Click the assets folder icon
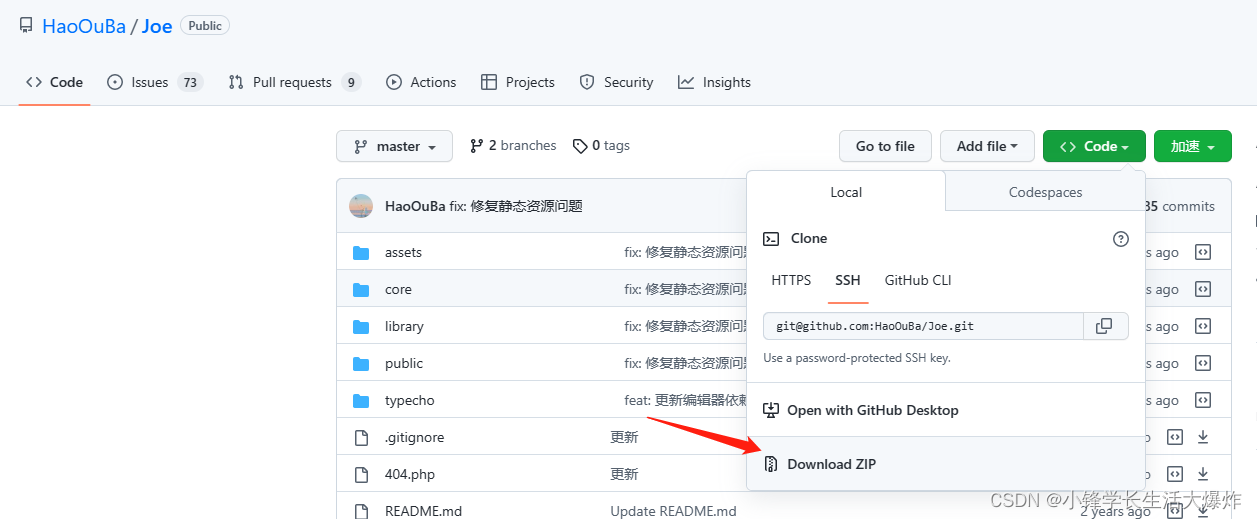Viewport: 1257px width, 519px height. 361,252
